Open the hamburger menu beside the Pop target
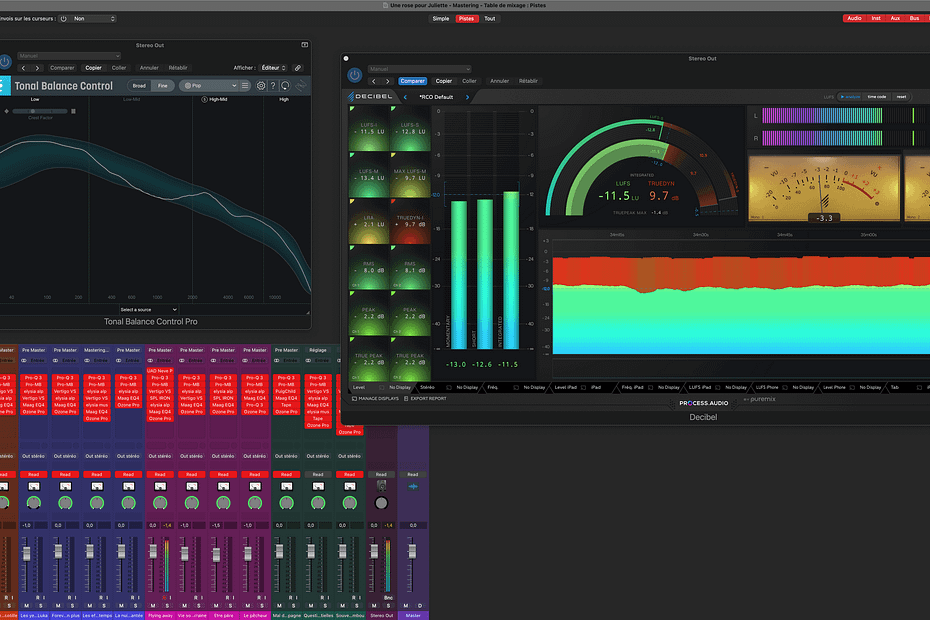Viewport: 930px width, 620px height. pyautogui.click(x=245, y=86)
